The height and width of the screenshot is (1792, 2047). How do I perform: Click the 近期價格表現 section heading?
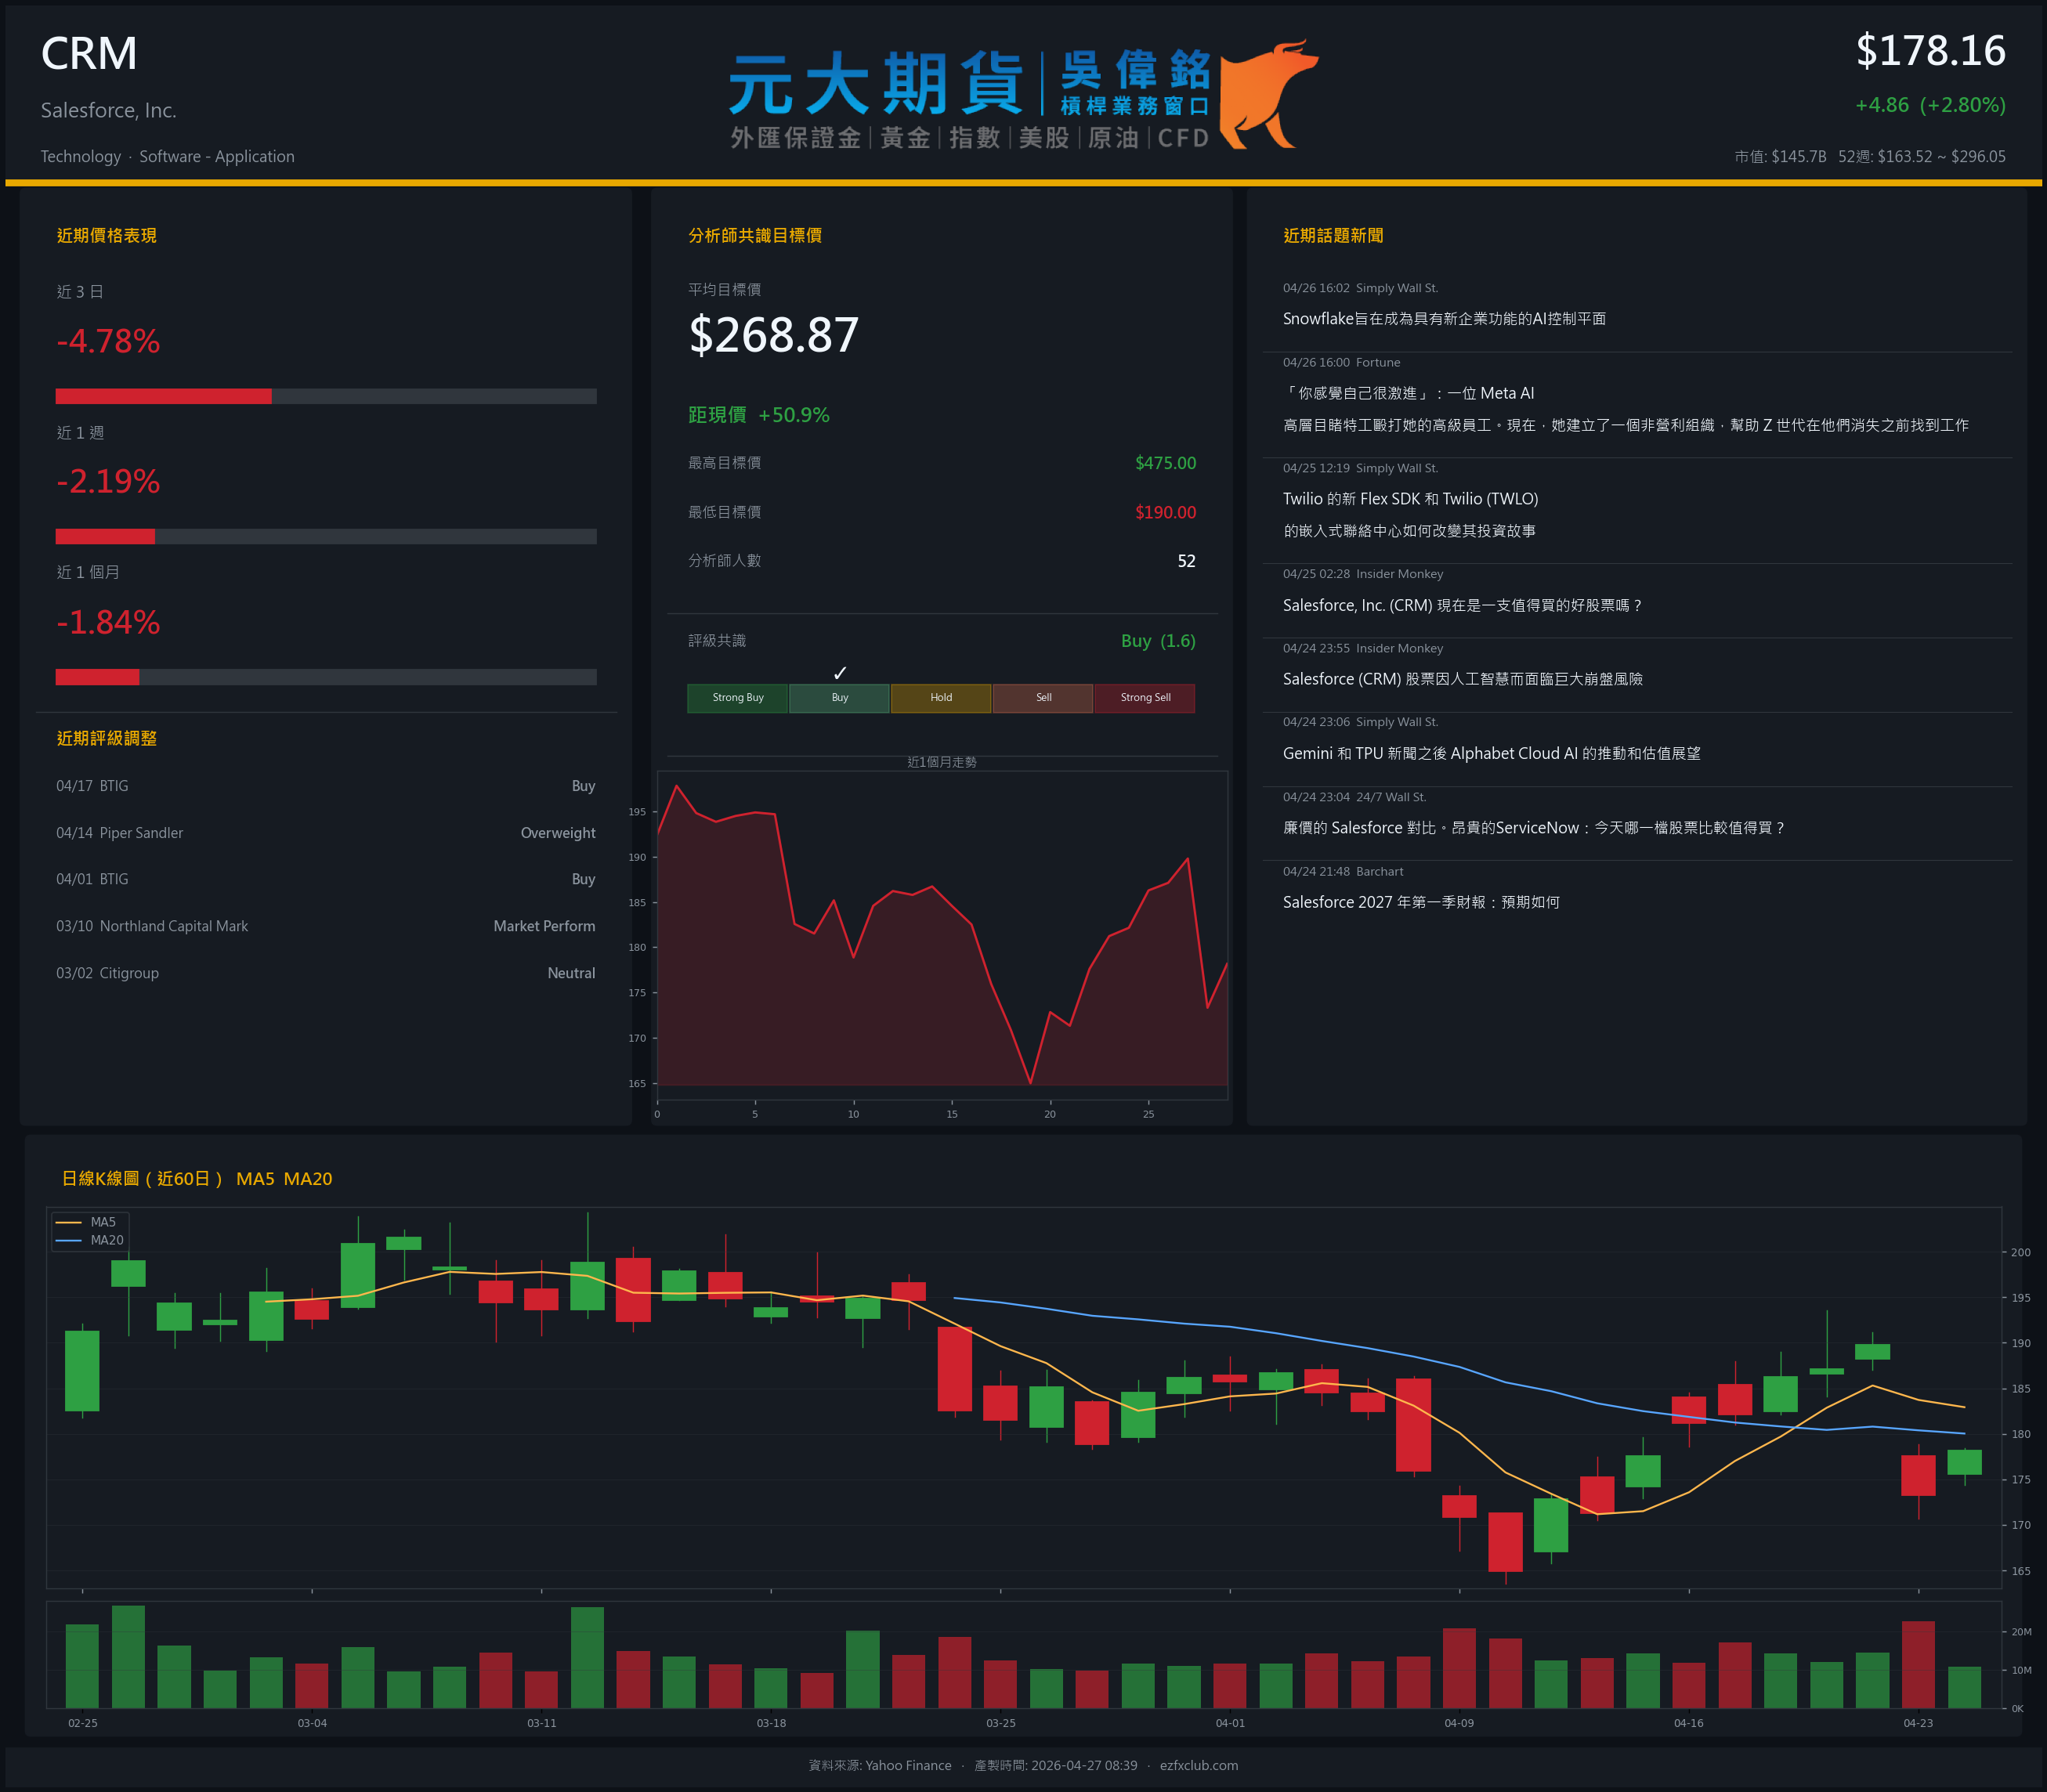click(107, 236)
